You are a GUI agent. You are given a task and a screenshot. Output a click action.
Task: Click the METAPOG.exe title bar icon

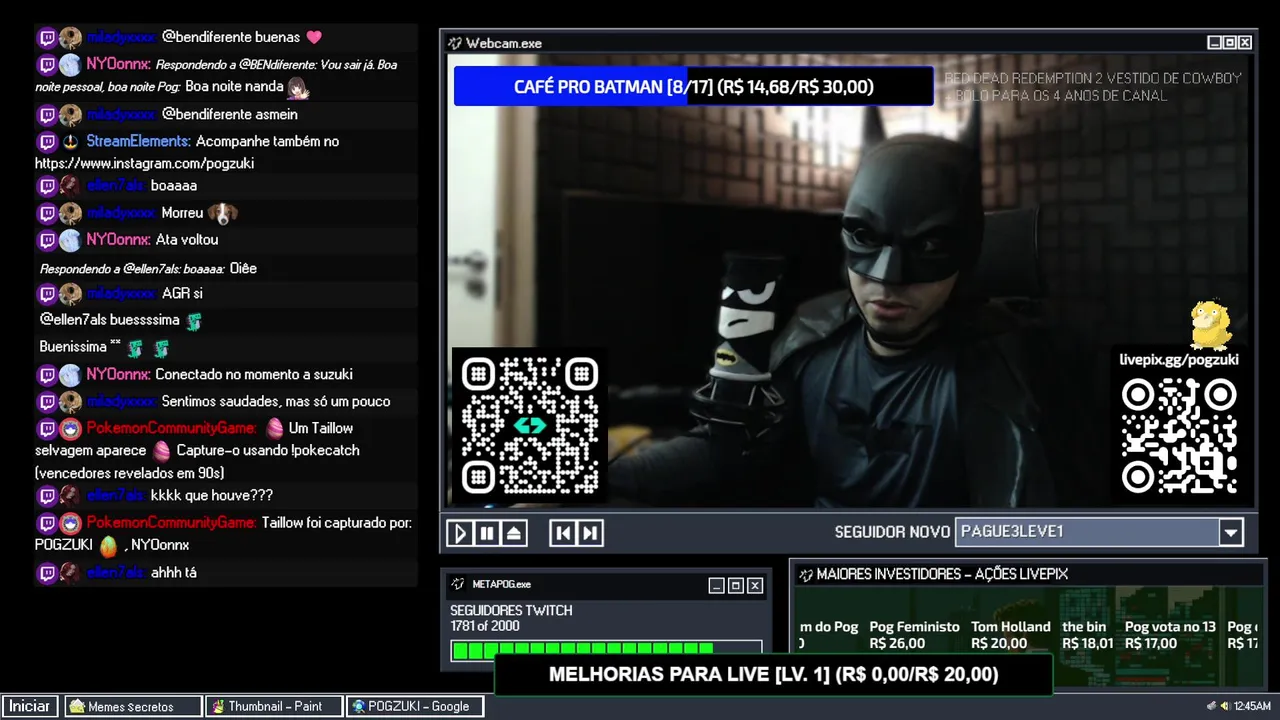pos(458,584)
